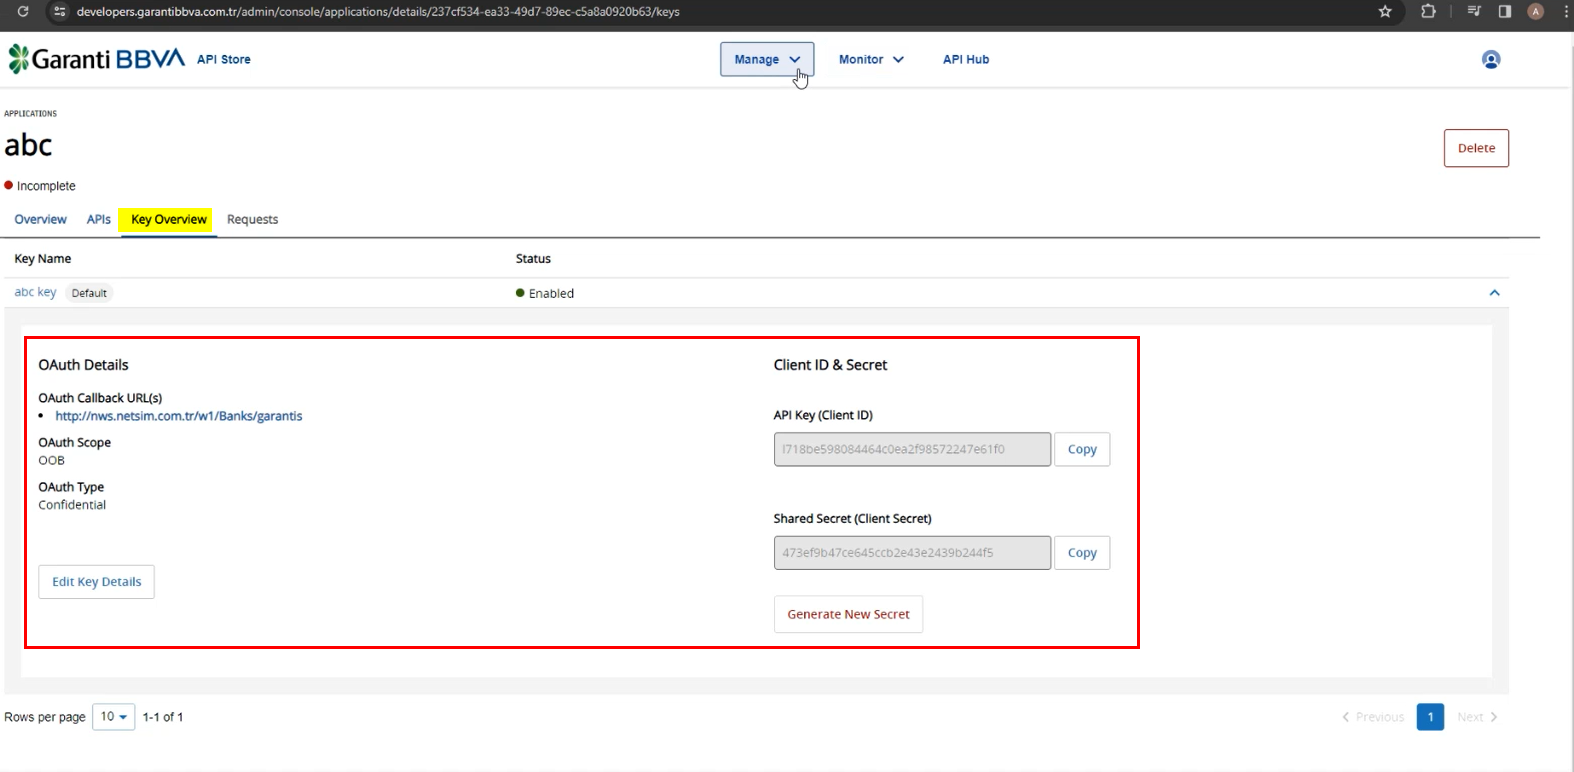Expand the Monitor dropdown menu
The width and height of the screenshot is (1574, 772).
[871, 60]
